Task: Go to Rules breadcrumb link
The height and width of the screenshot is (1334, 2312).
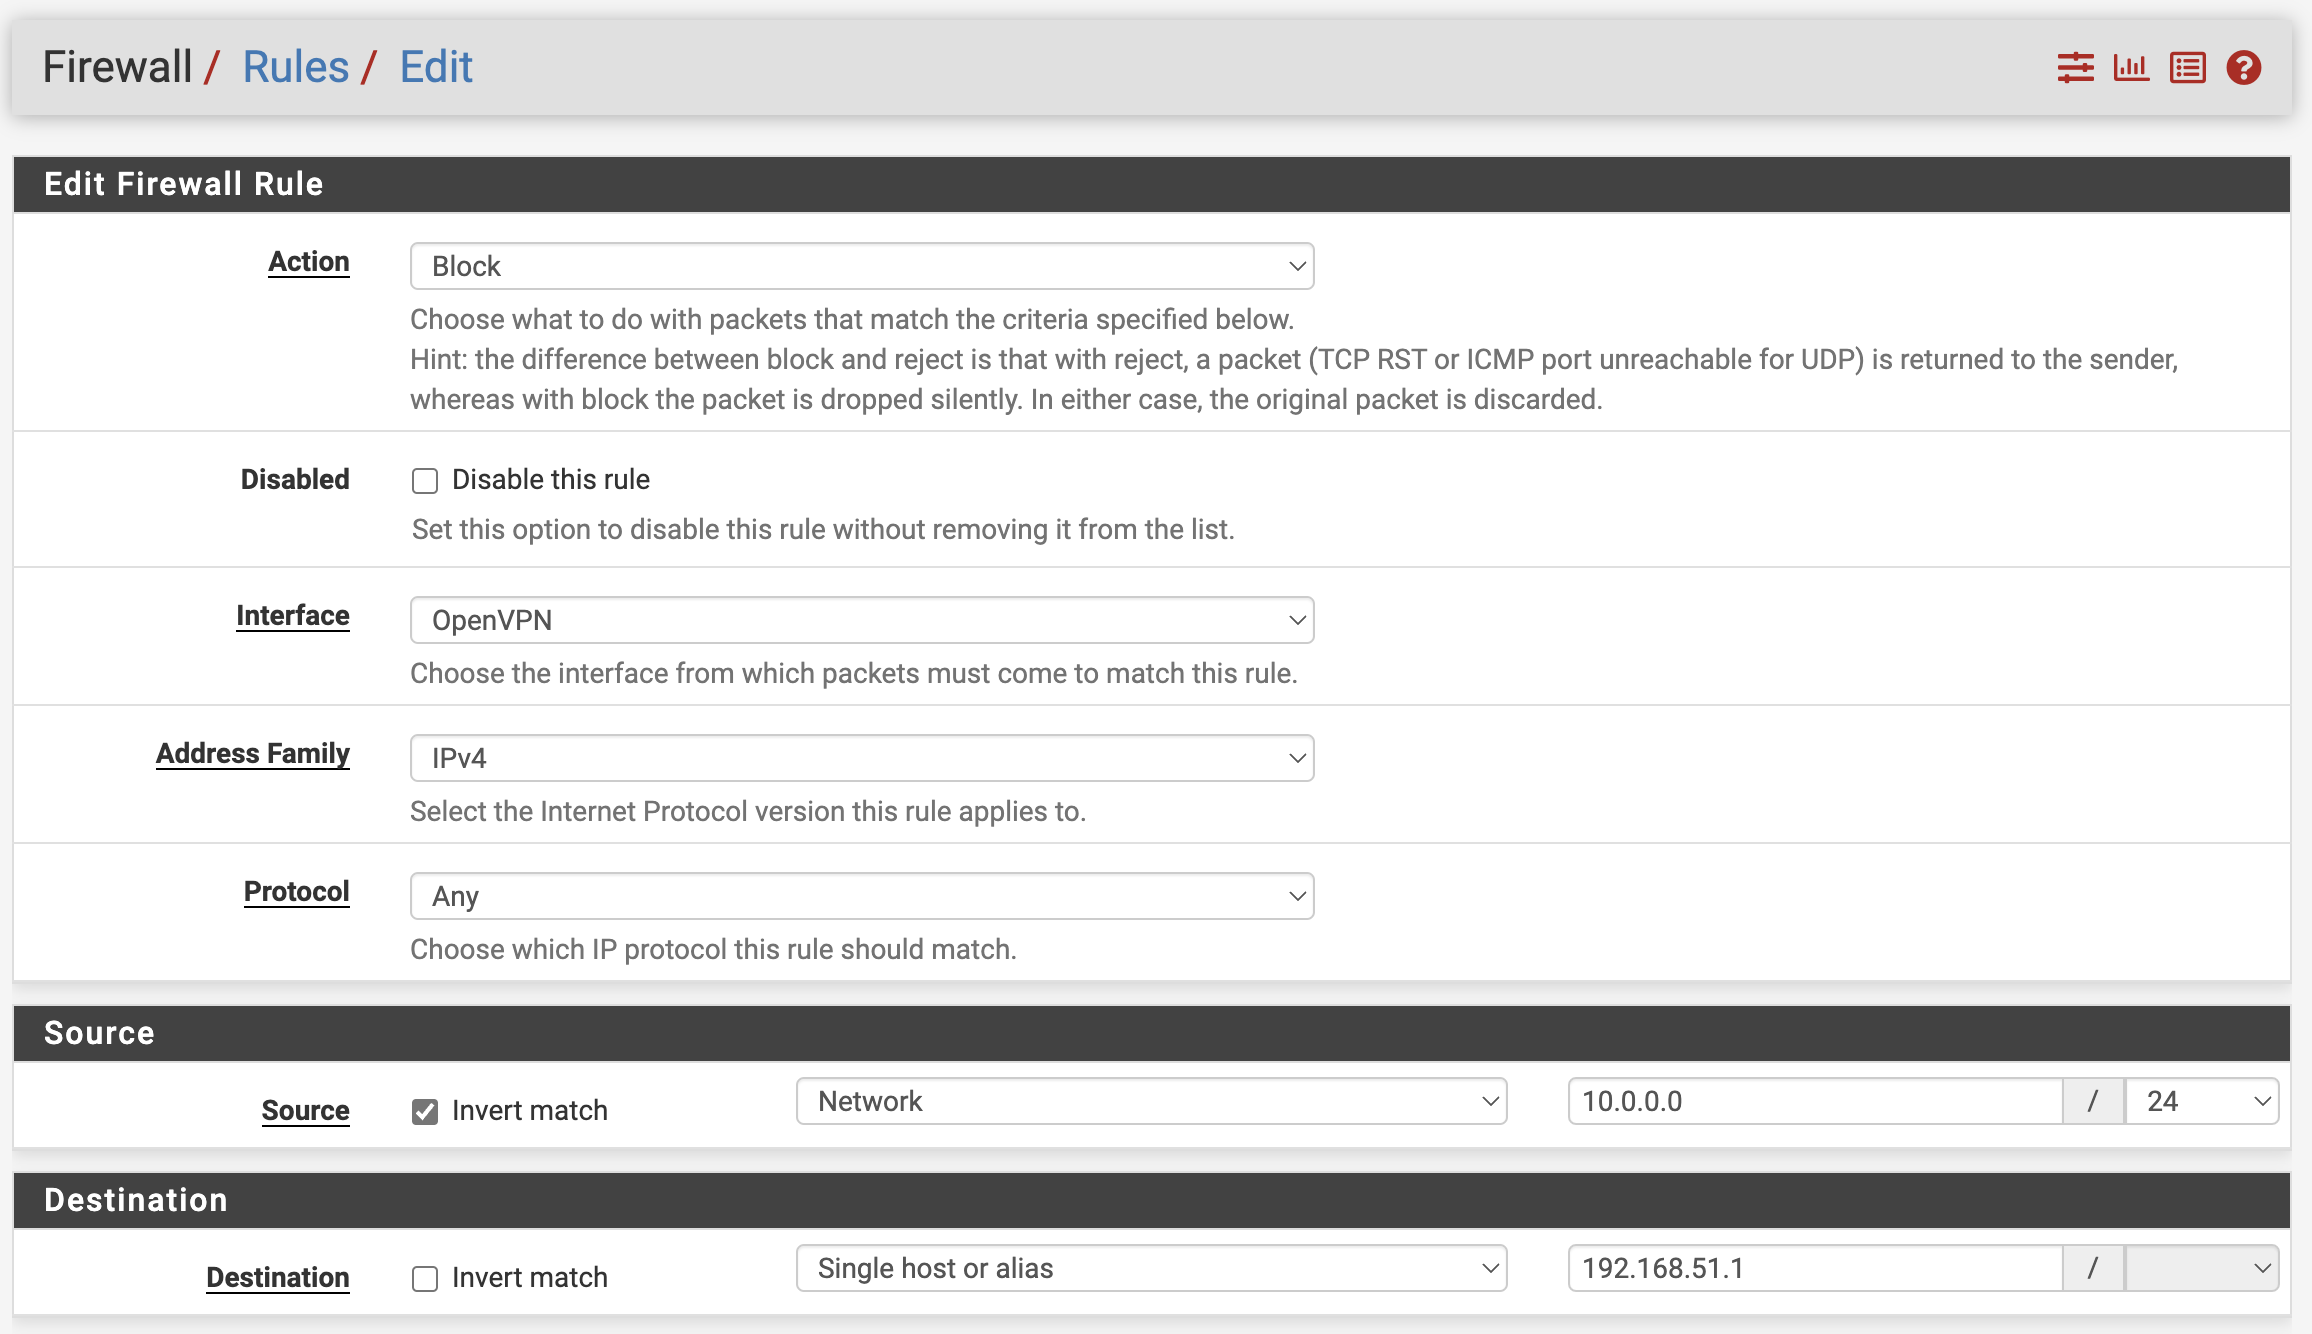Action: pyautogui.click(x=296, y=68)
